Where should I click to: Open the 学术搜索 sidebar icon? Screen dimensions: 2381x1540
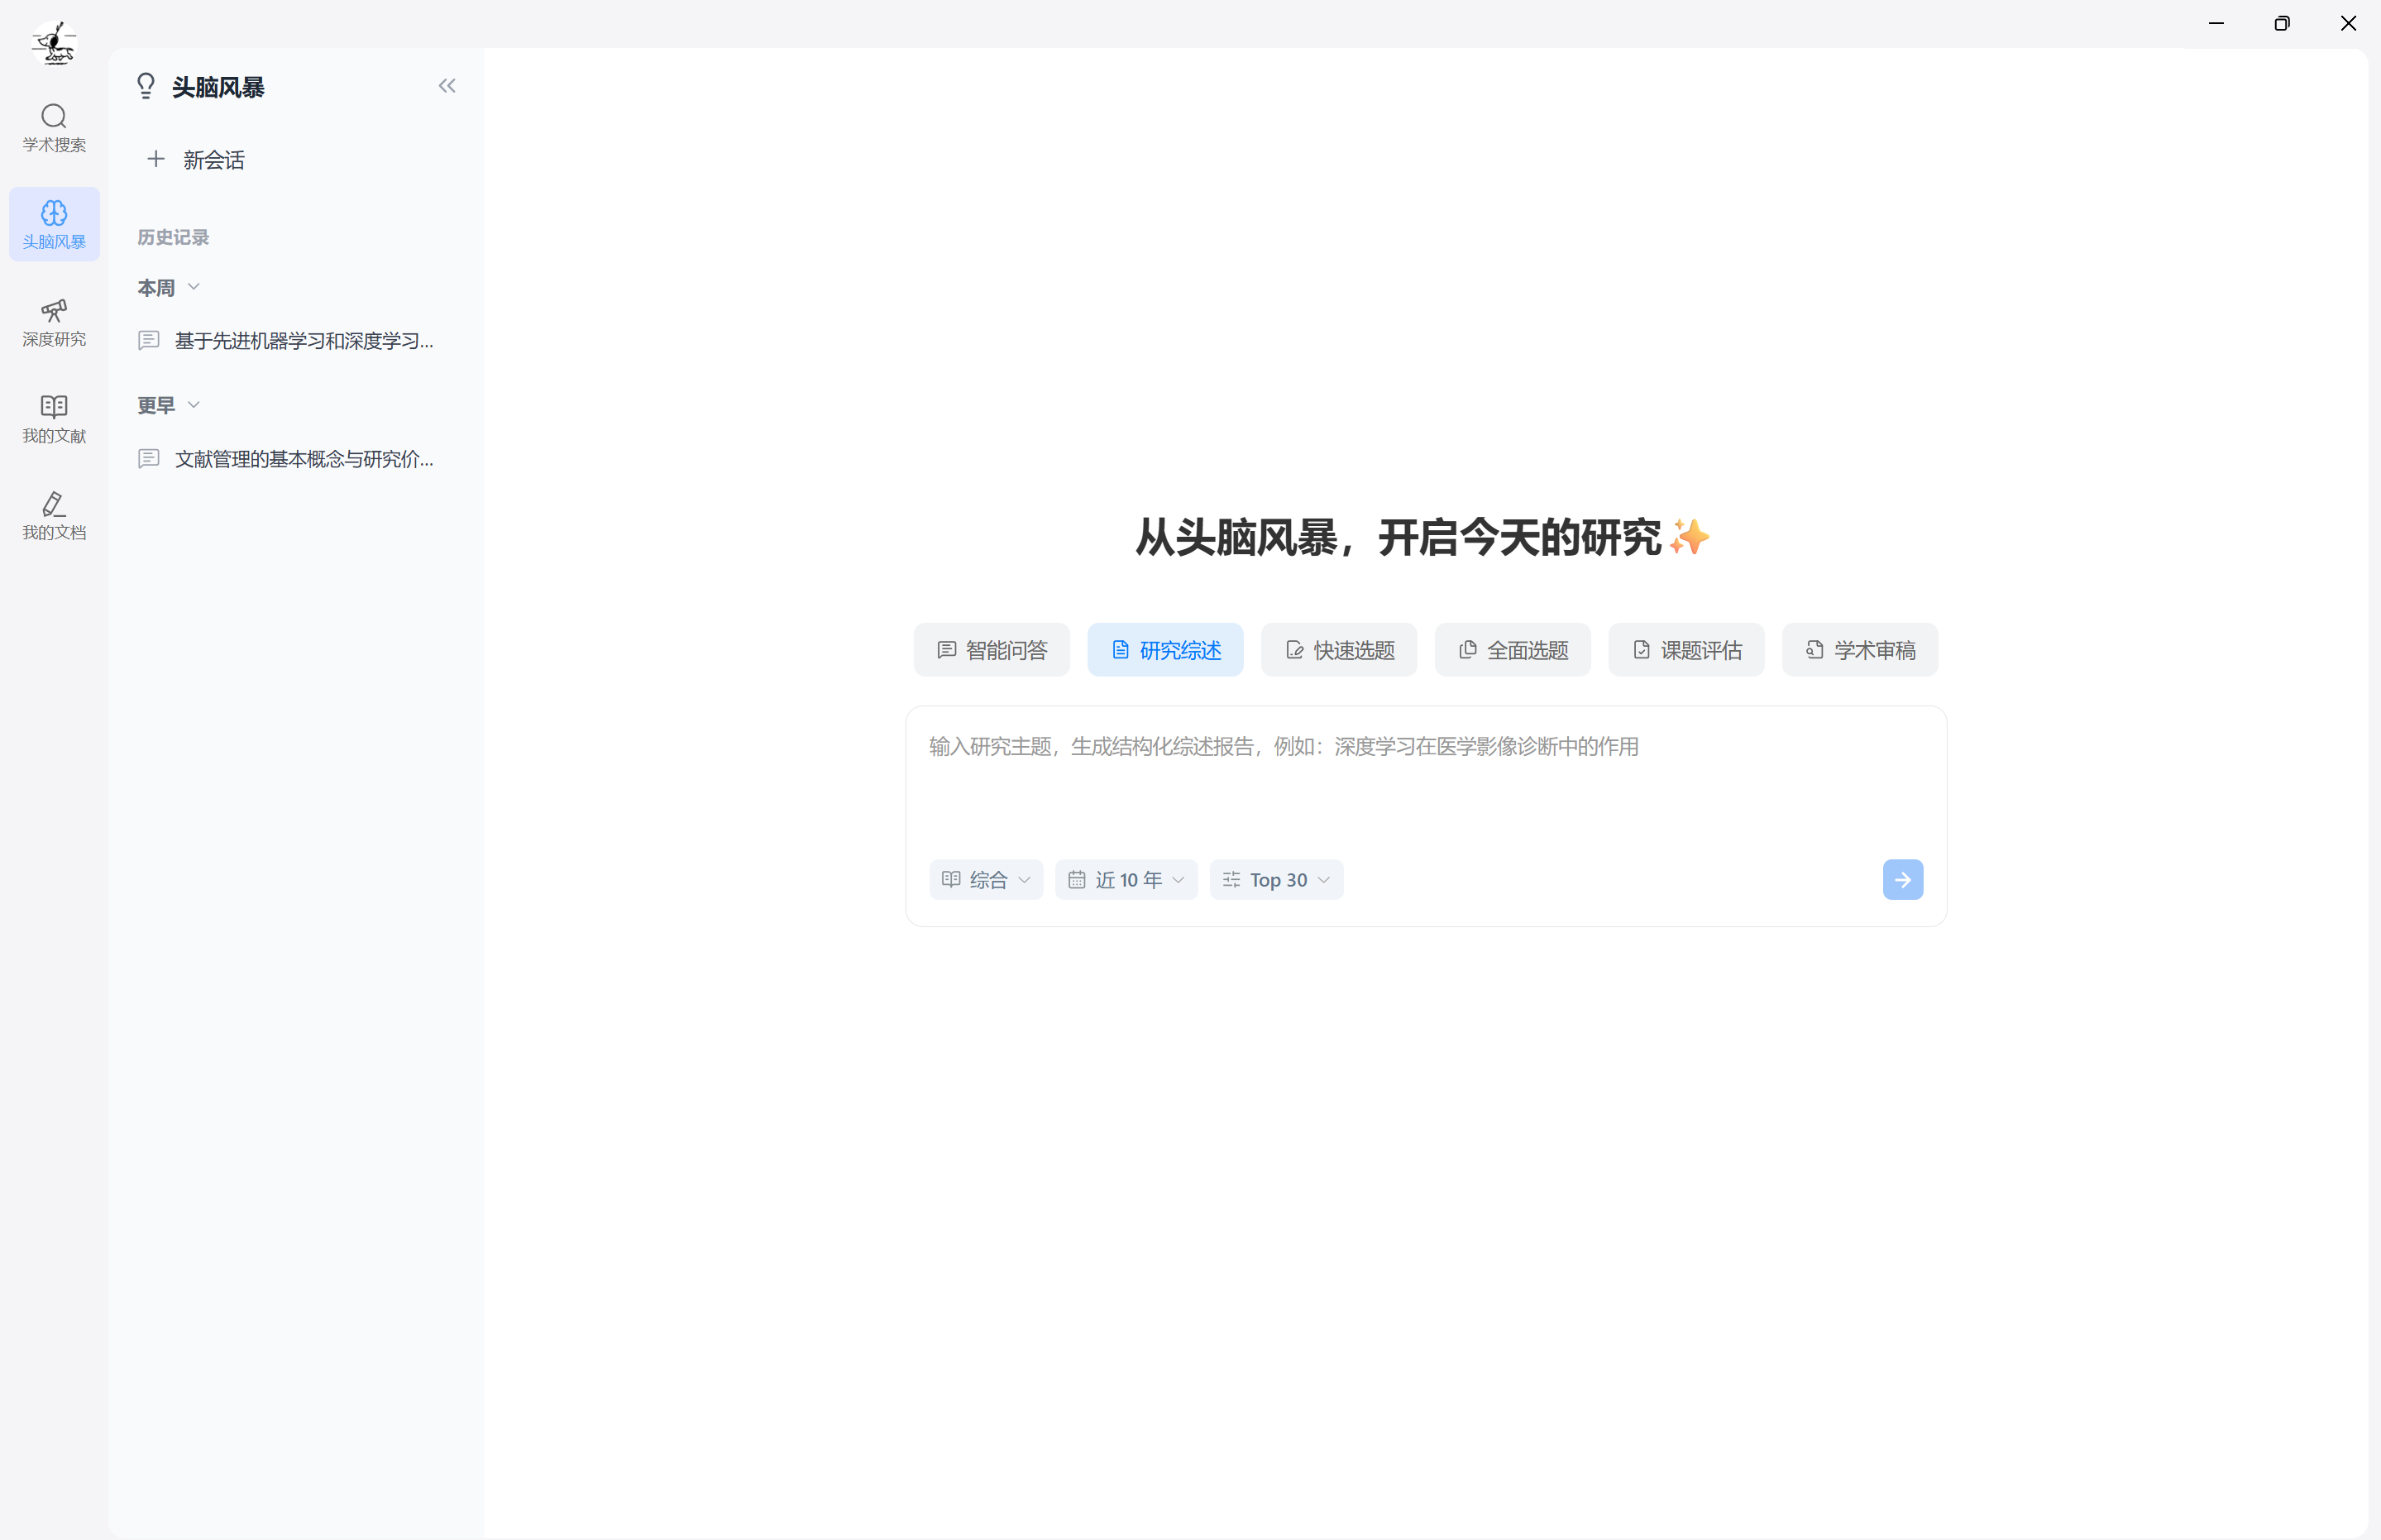coord(54,127)
